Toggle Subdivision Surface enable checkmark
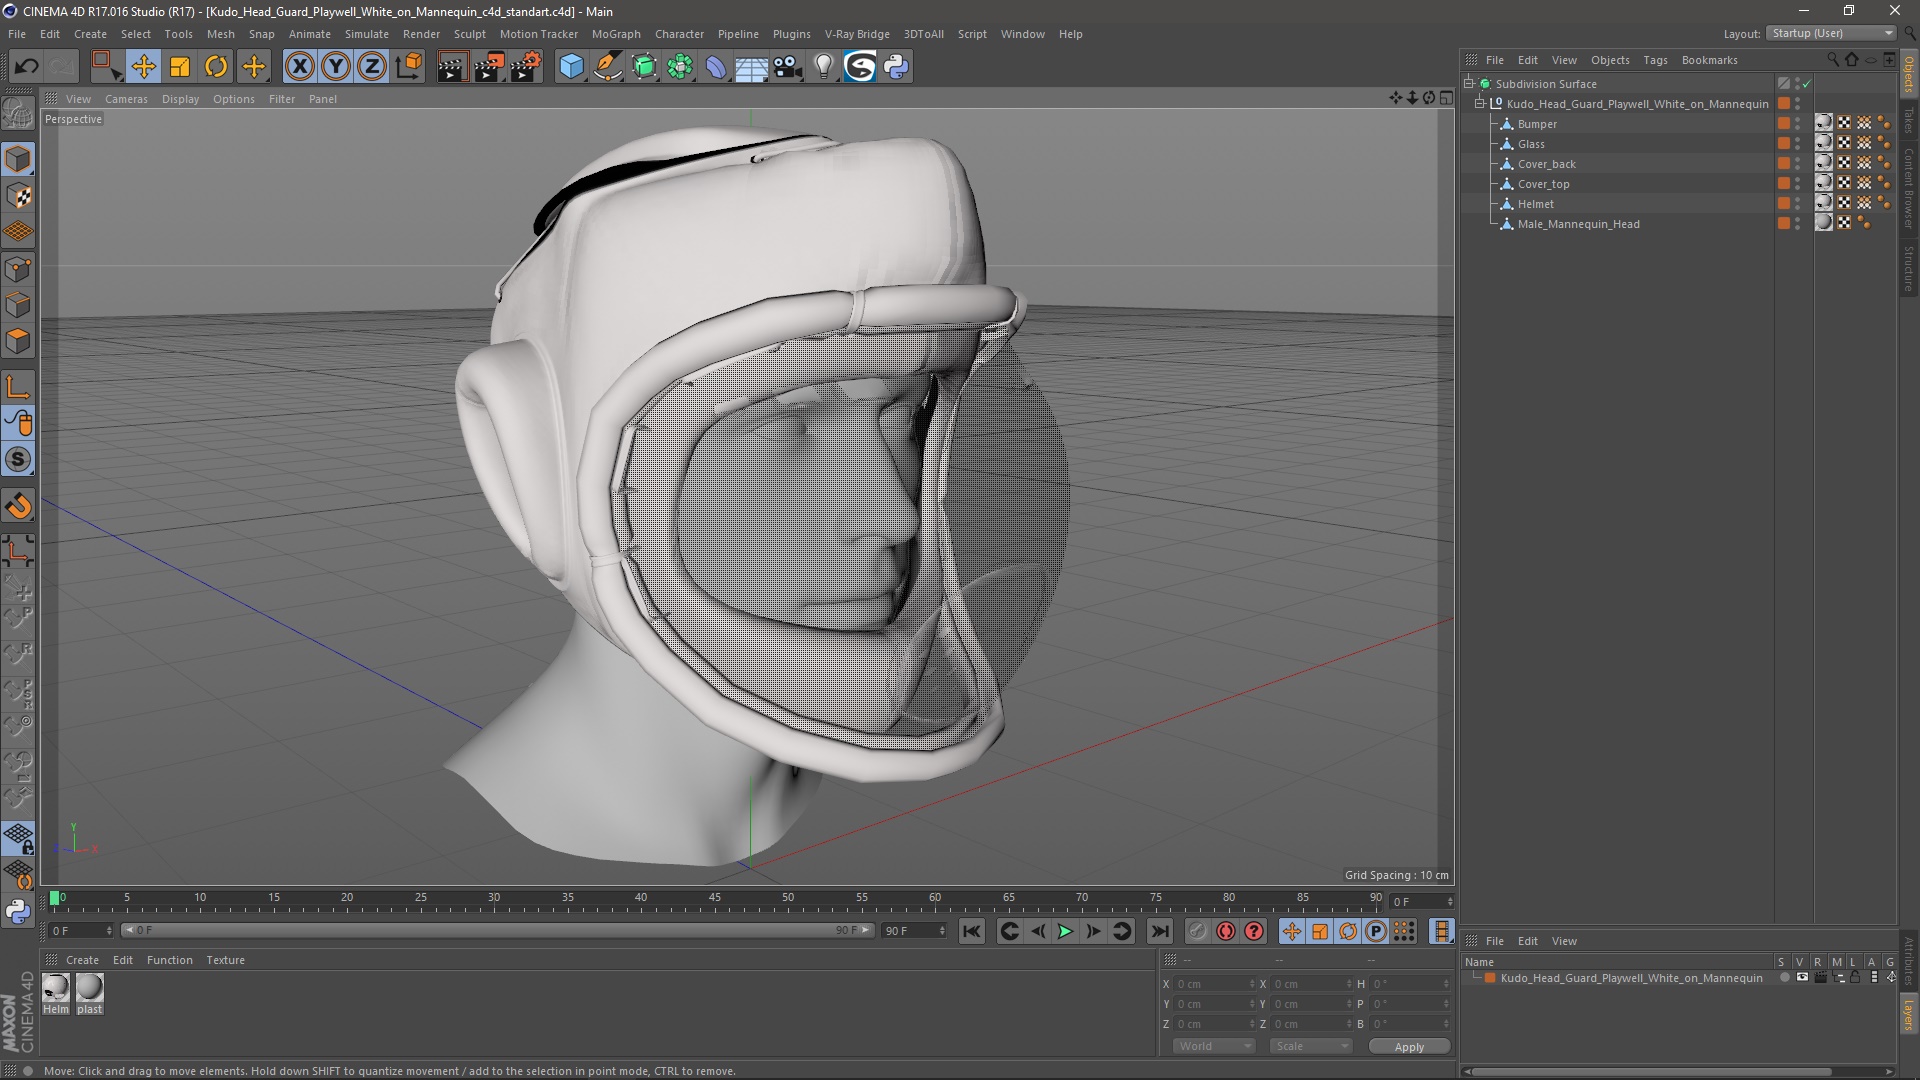This screenshot has height=1080, width=1920. 1807,84
